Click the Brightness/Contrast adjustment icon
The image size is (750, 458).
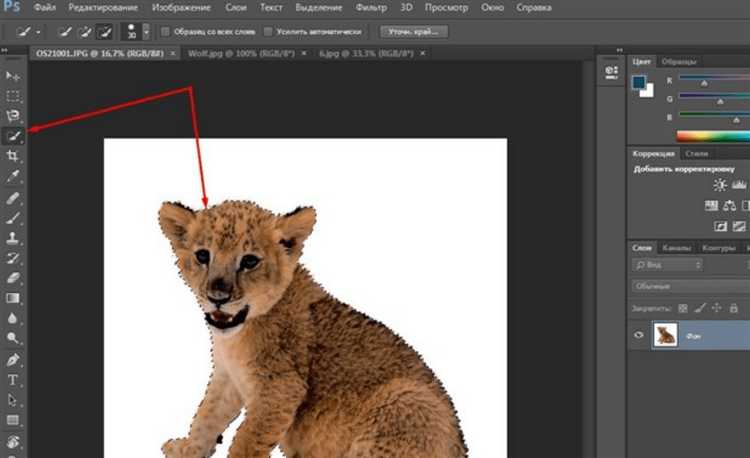coord(720,185)
